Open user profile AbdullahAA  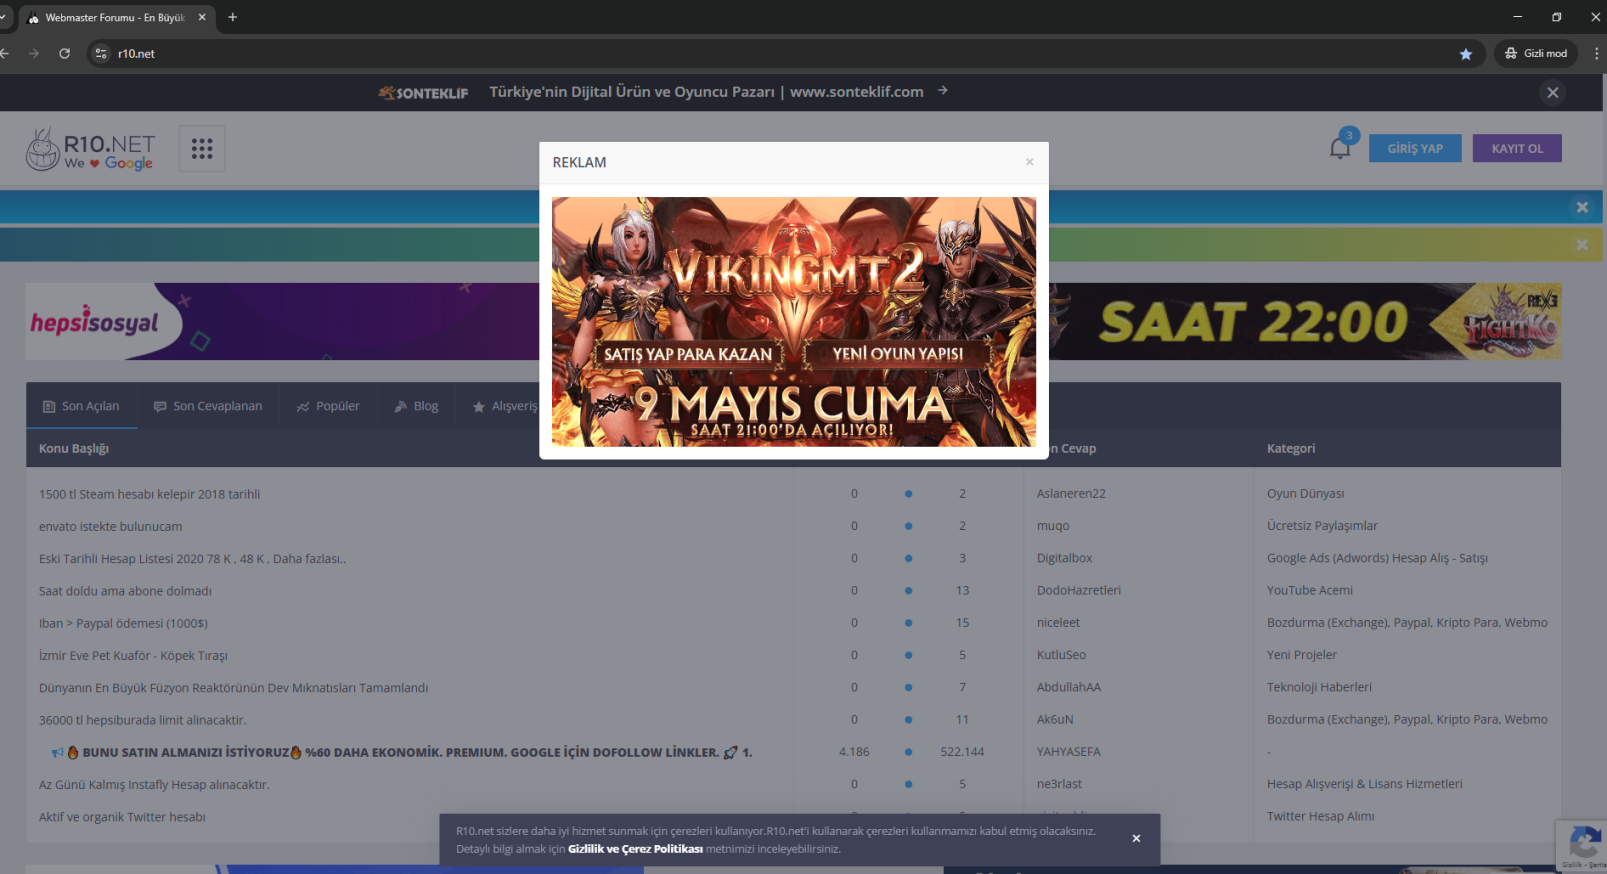(1069, 687)
